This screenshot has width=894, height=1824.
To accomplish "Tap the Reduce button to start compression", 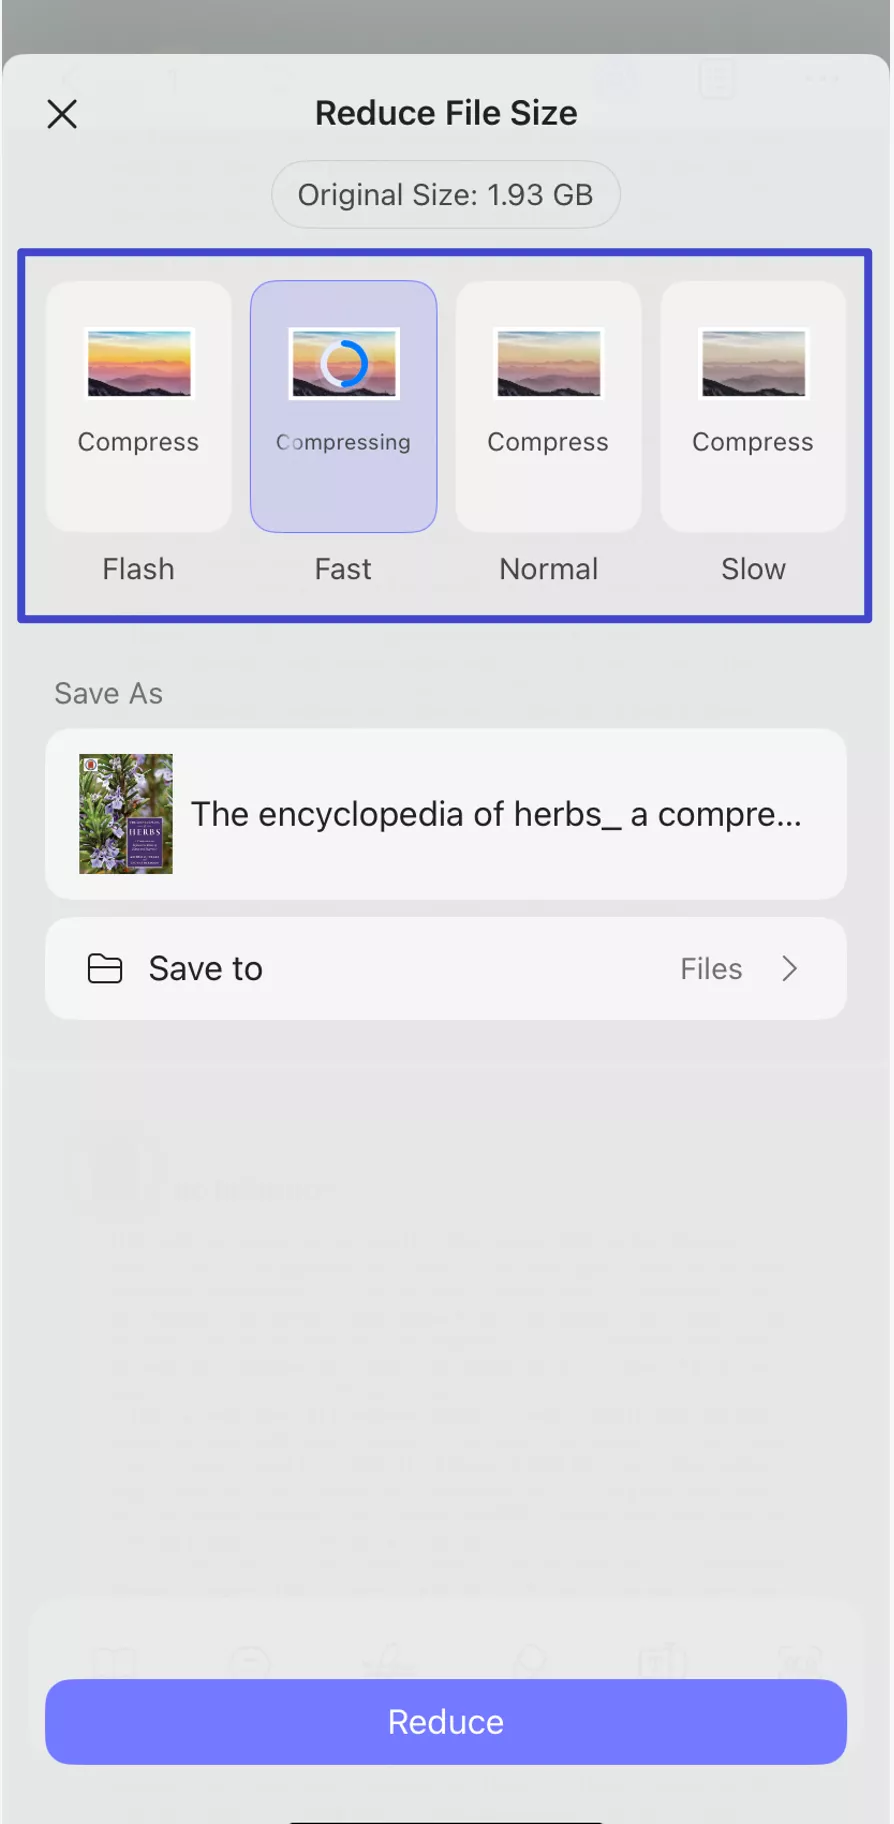I will point(445,1721).
